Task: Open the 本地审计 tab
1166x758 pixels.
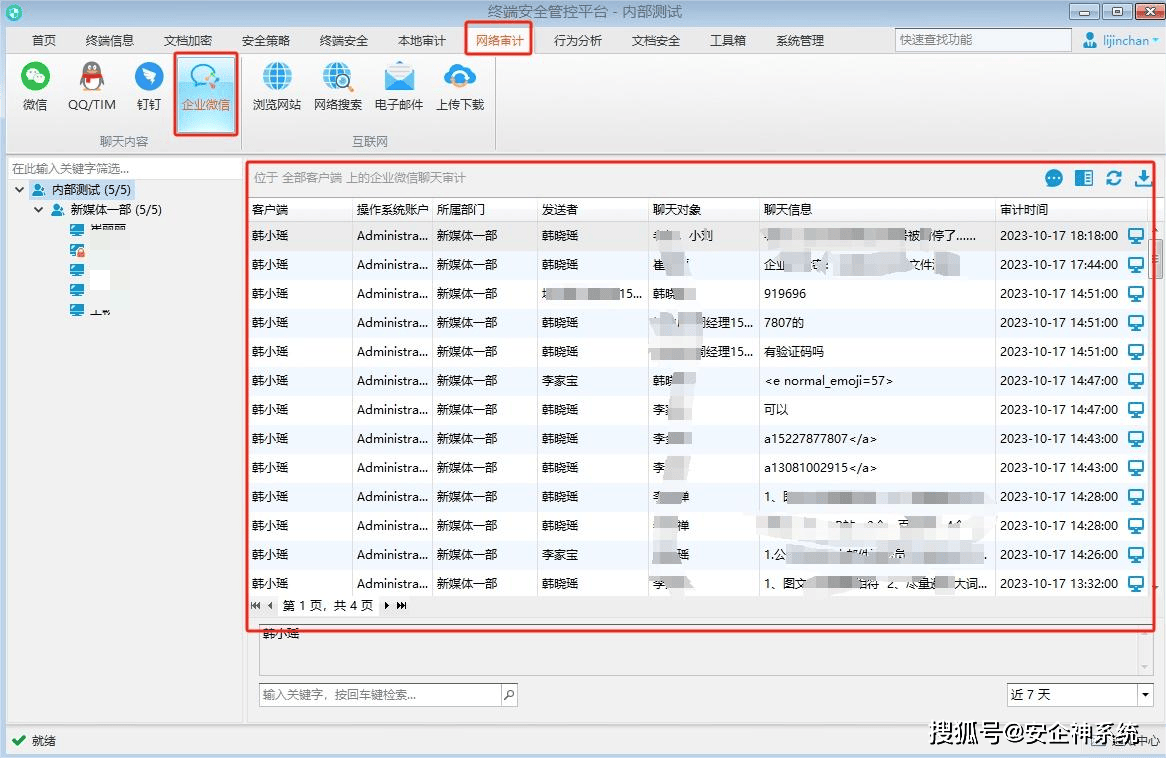Action: pos(422,40)
